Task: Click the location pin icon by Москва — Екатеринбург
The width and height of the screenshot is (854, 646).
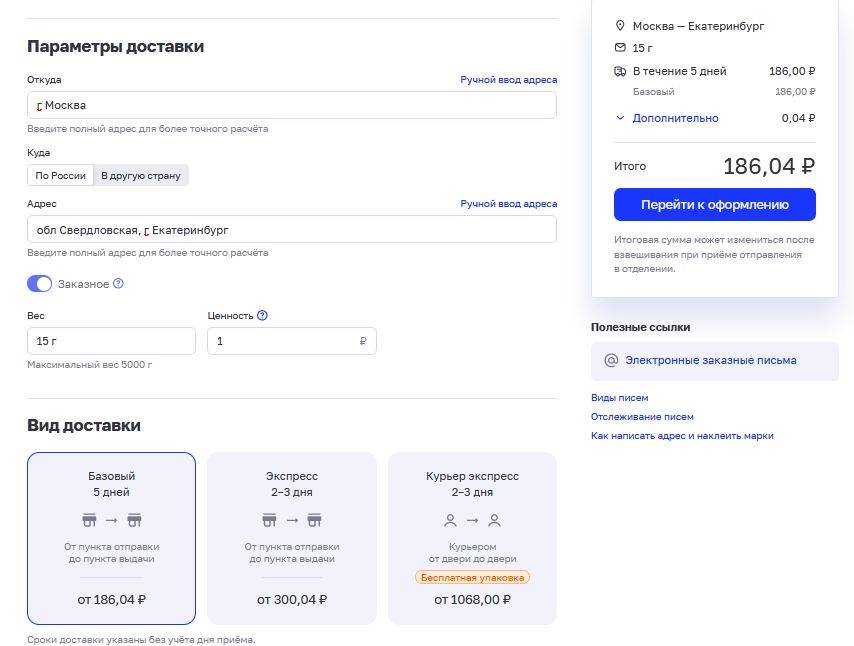Action: [620, 26]
